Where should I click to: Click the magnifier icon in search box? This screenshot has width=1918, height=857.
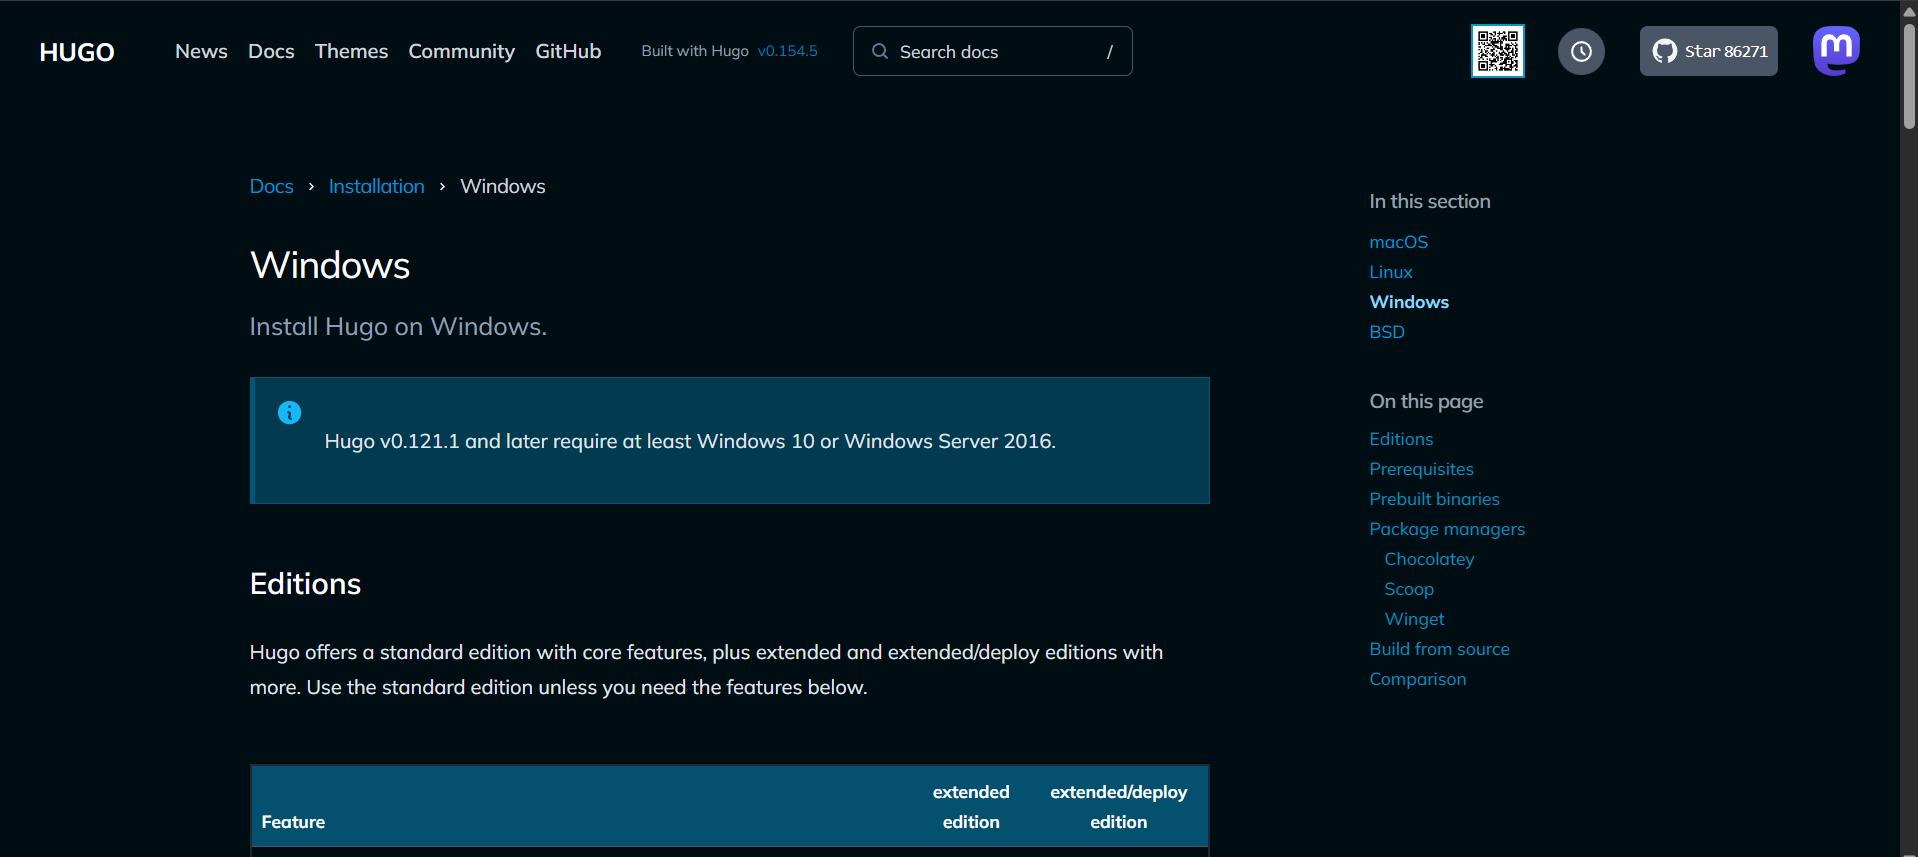tap(880, 51)
